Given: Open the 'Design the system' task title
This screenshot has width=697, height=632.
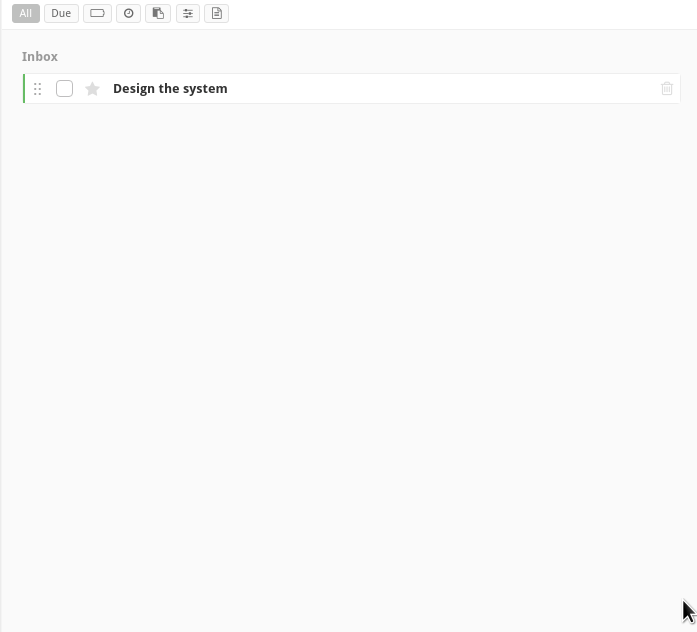Looking at the screenshot, I should click(x=170, y=89).
